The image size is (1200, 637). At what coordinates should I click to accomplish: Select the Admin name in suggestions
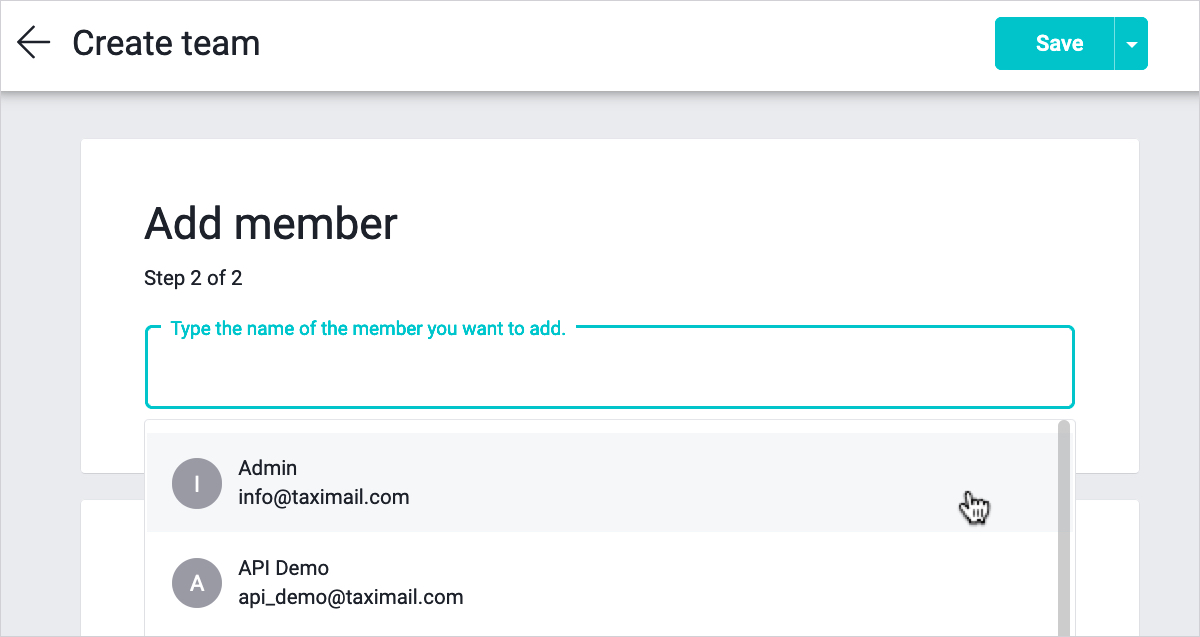(267, 468)
